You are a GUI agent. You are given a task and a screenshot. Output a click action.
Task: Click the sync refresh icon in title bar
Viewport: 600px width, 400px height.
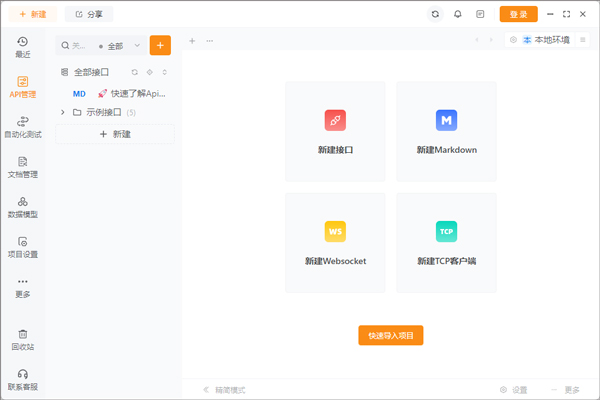[435, 14]
